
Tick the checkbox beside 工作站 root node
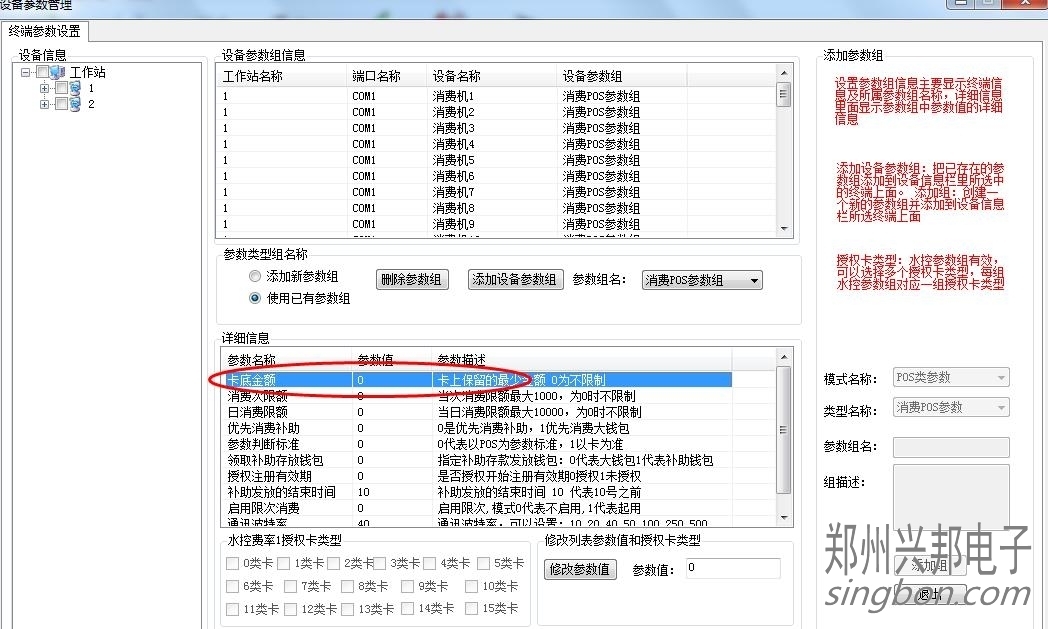coord(41,73)
